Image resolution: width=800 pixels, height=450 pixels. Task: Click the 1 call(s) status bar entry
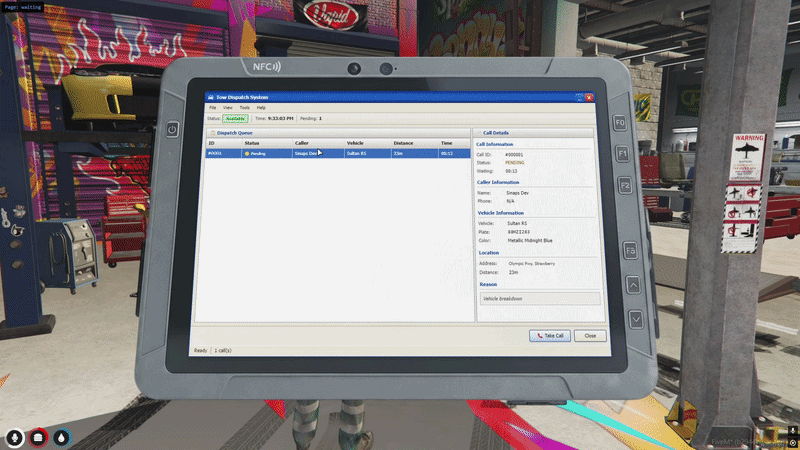click(x=223, y=351)
